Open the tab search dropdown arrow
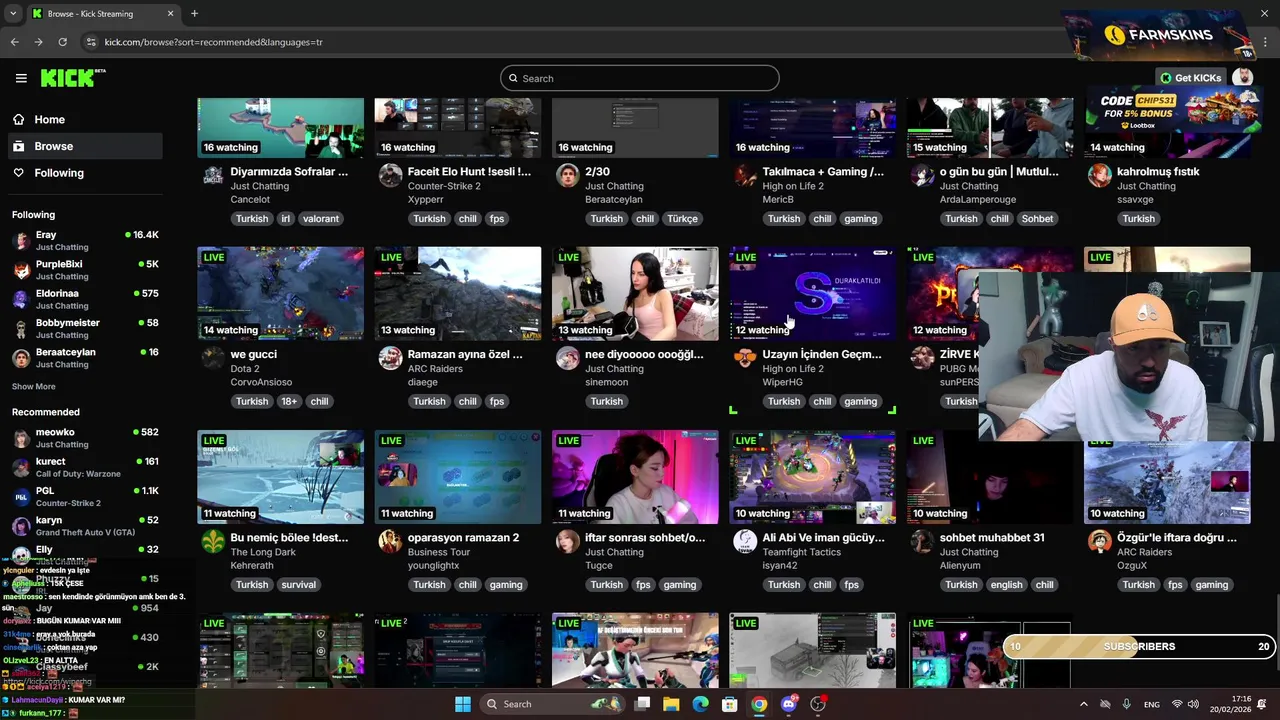The width and height of the screenshot is (1280, 720). pyautogui.click(x=12, y=13)
